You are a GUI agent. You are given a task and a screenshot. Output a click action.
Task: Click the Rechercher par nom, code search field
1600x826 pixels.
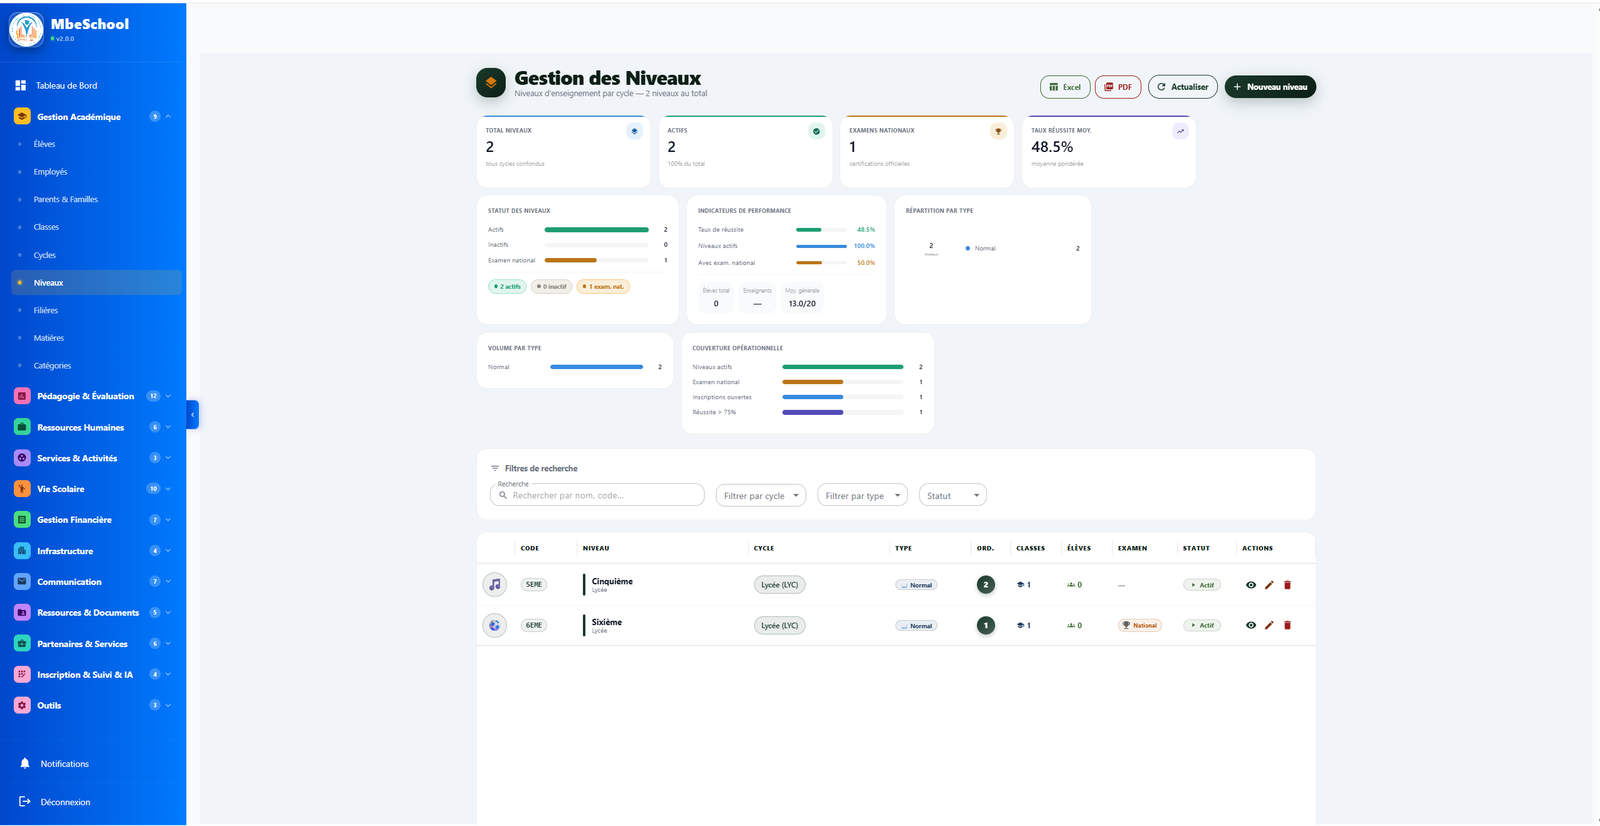point(597,495)
